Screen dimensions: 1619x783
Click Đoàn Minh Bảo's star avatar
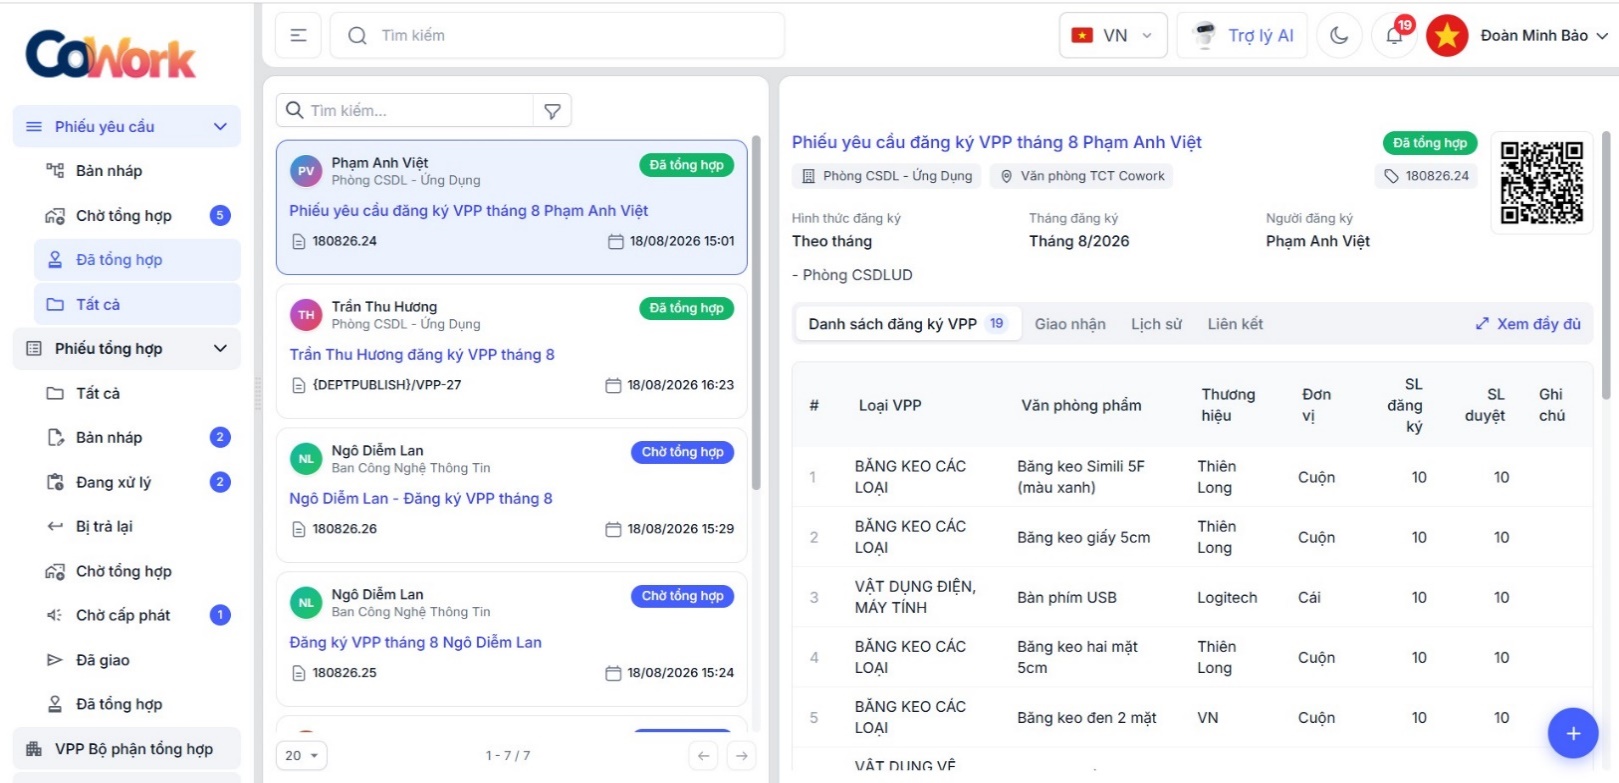(x=1446, y=36)
